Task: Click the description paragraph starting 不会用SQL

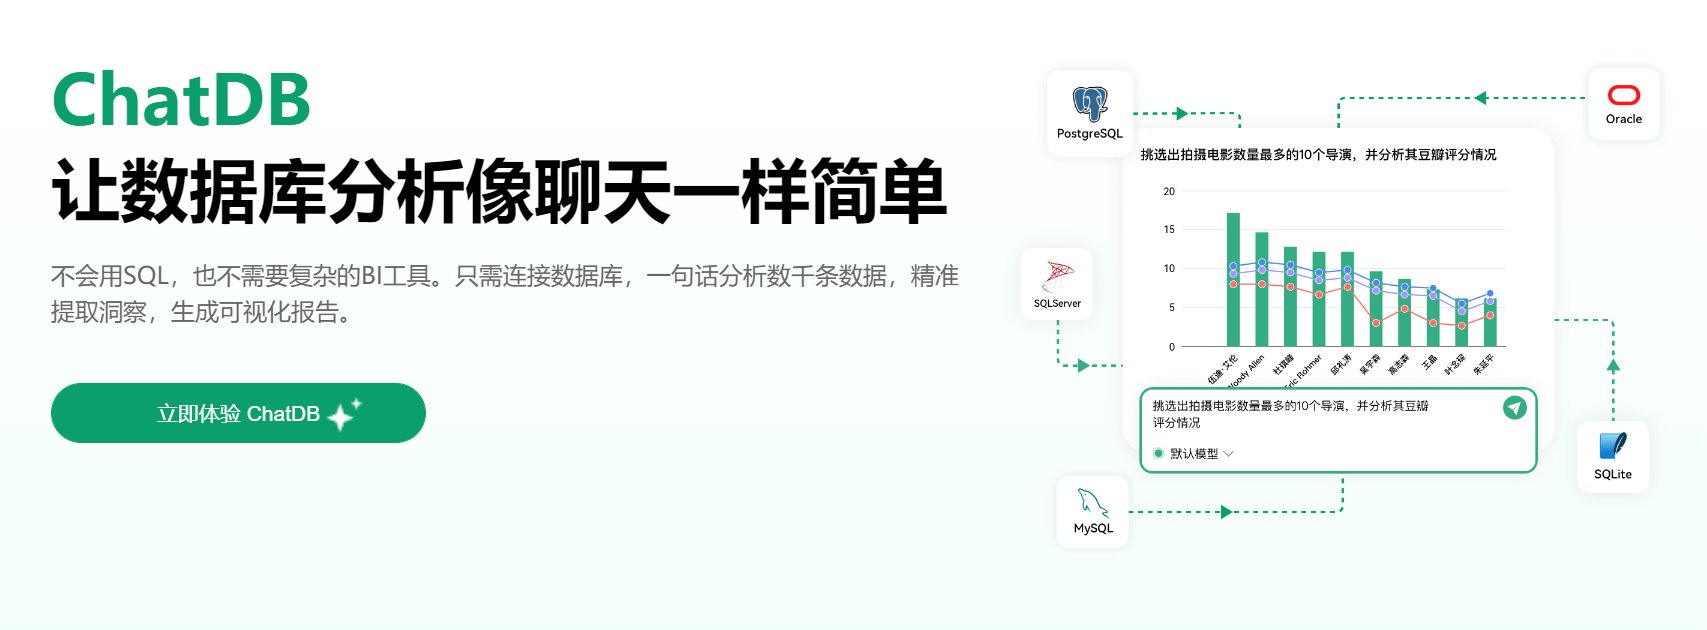Action: click(x=505, y=294)
